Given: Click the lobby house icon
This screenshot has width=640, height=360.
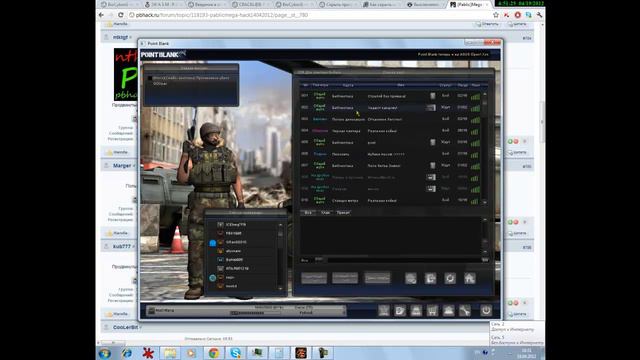Looking at the screenshot, I should coord(469,278).
